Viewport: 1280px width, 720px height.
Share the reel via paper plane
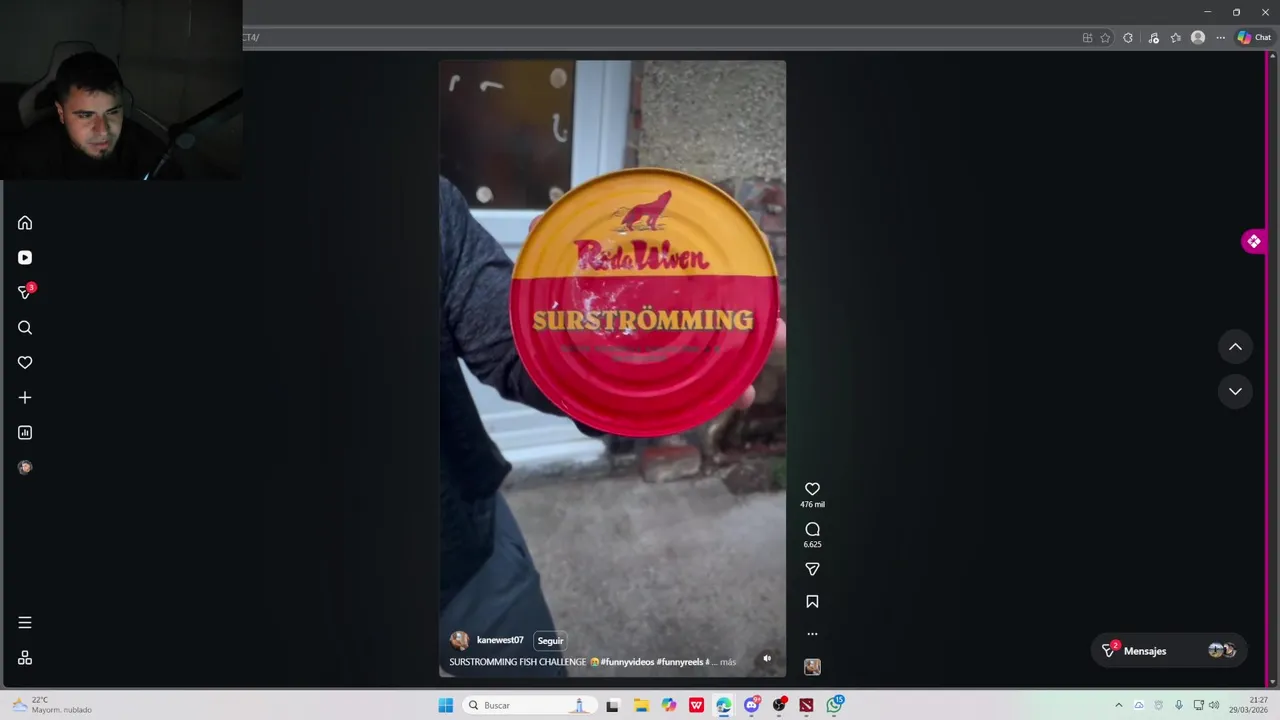pos(812,569)
